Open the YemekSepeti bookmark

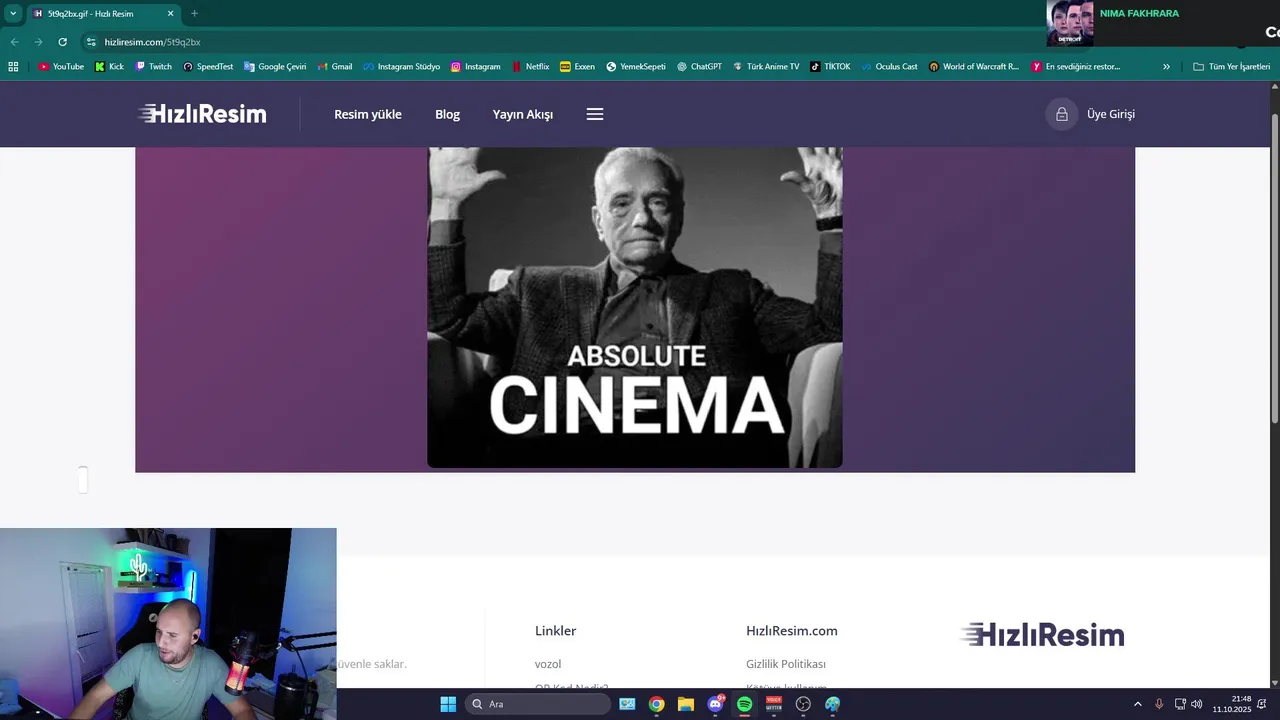(x=636, y=66)
